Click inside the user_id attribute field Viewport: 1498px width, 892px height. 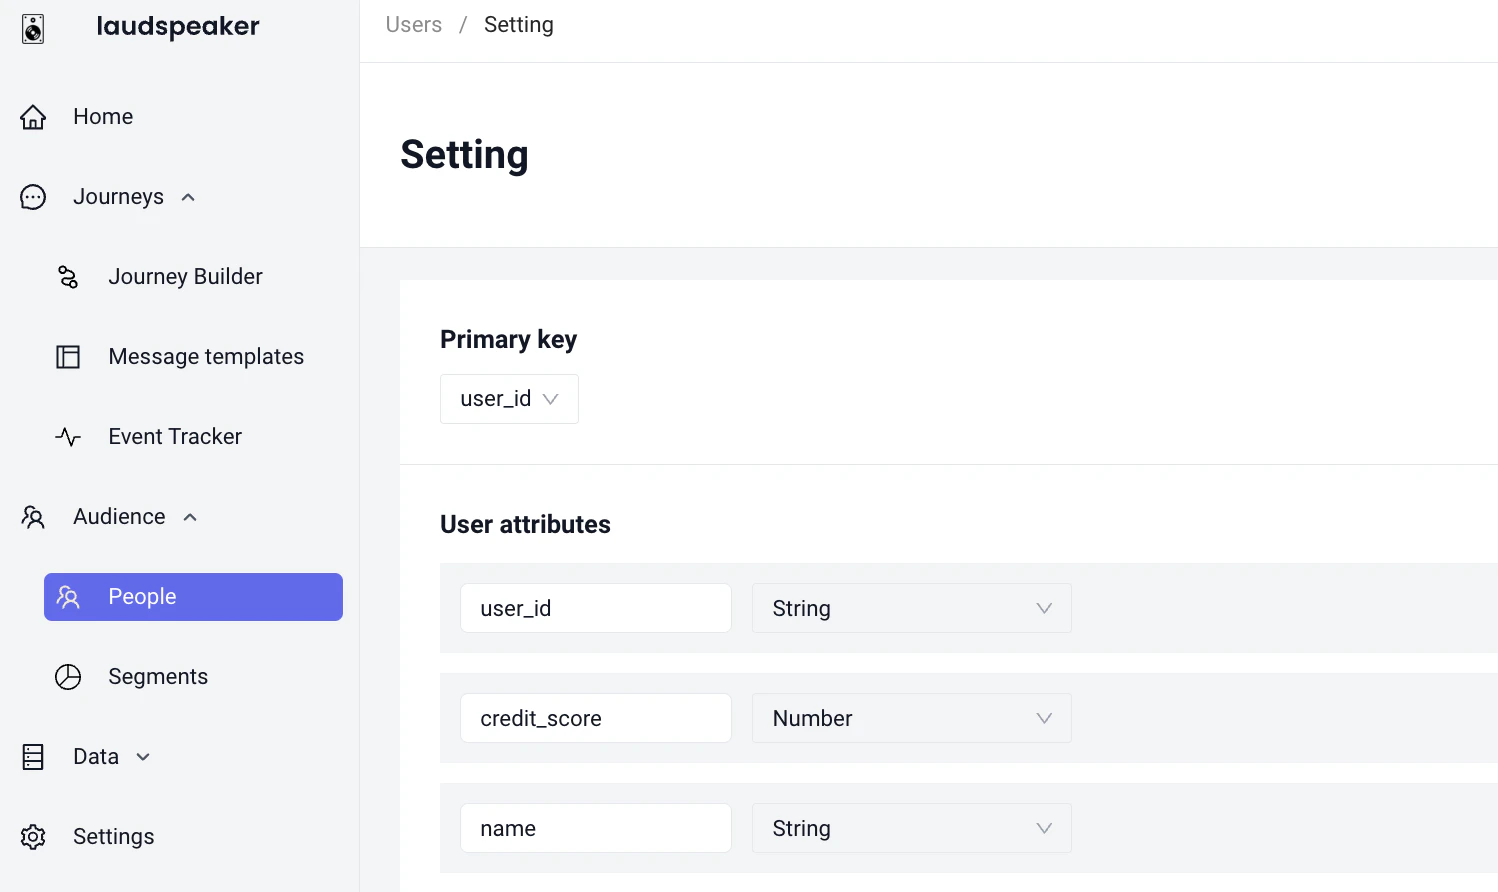[x=595, y=608]
